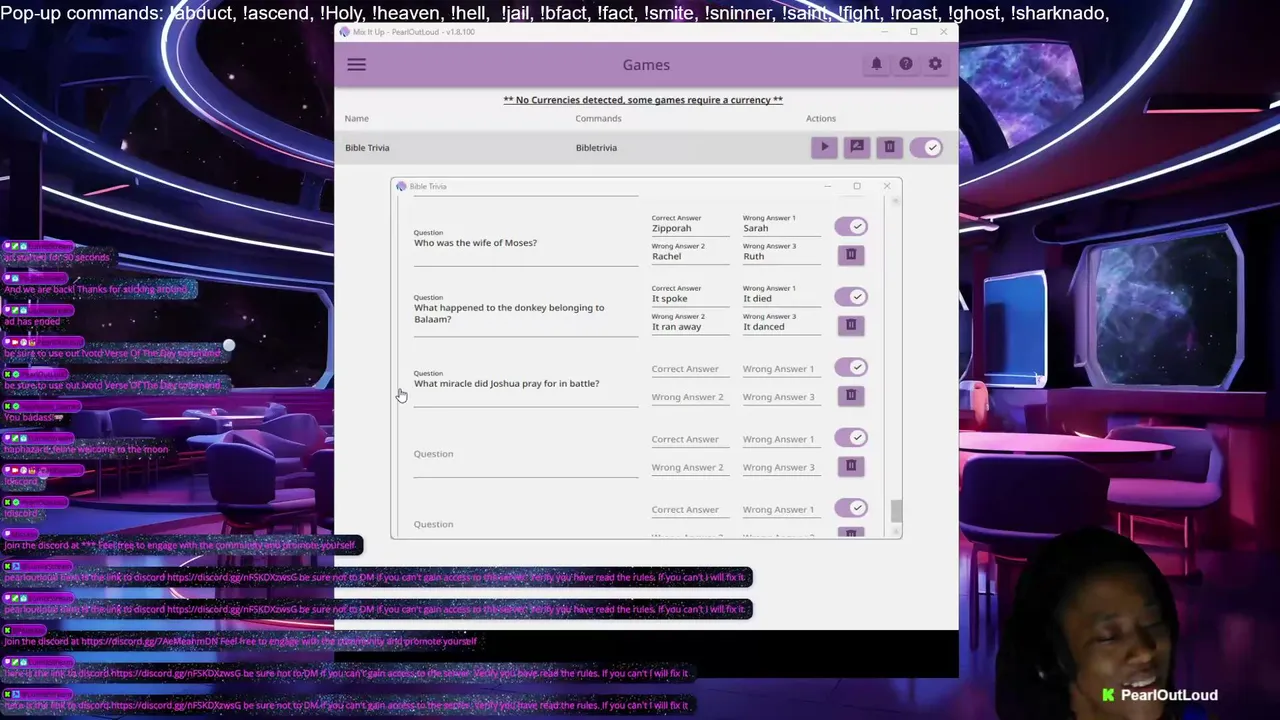Open notifications bell in Mix It Up

point(876,64)
